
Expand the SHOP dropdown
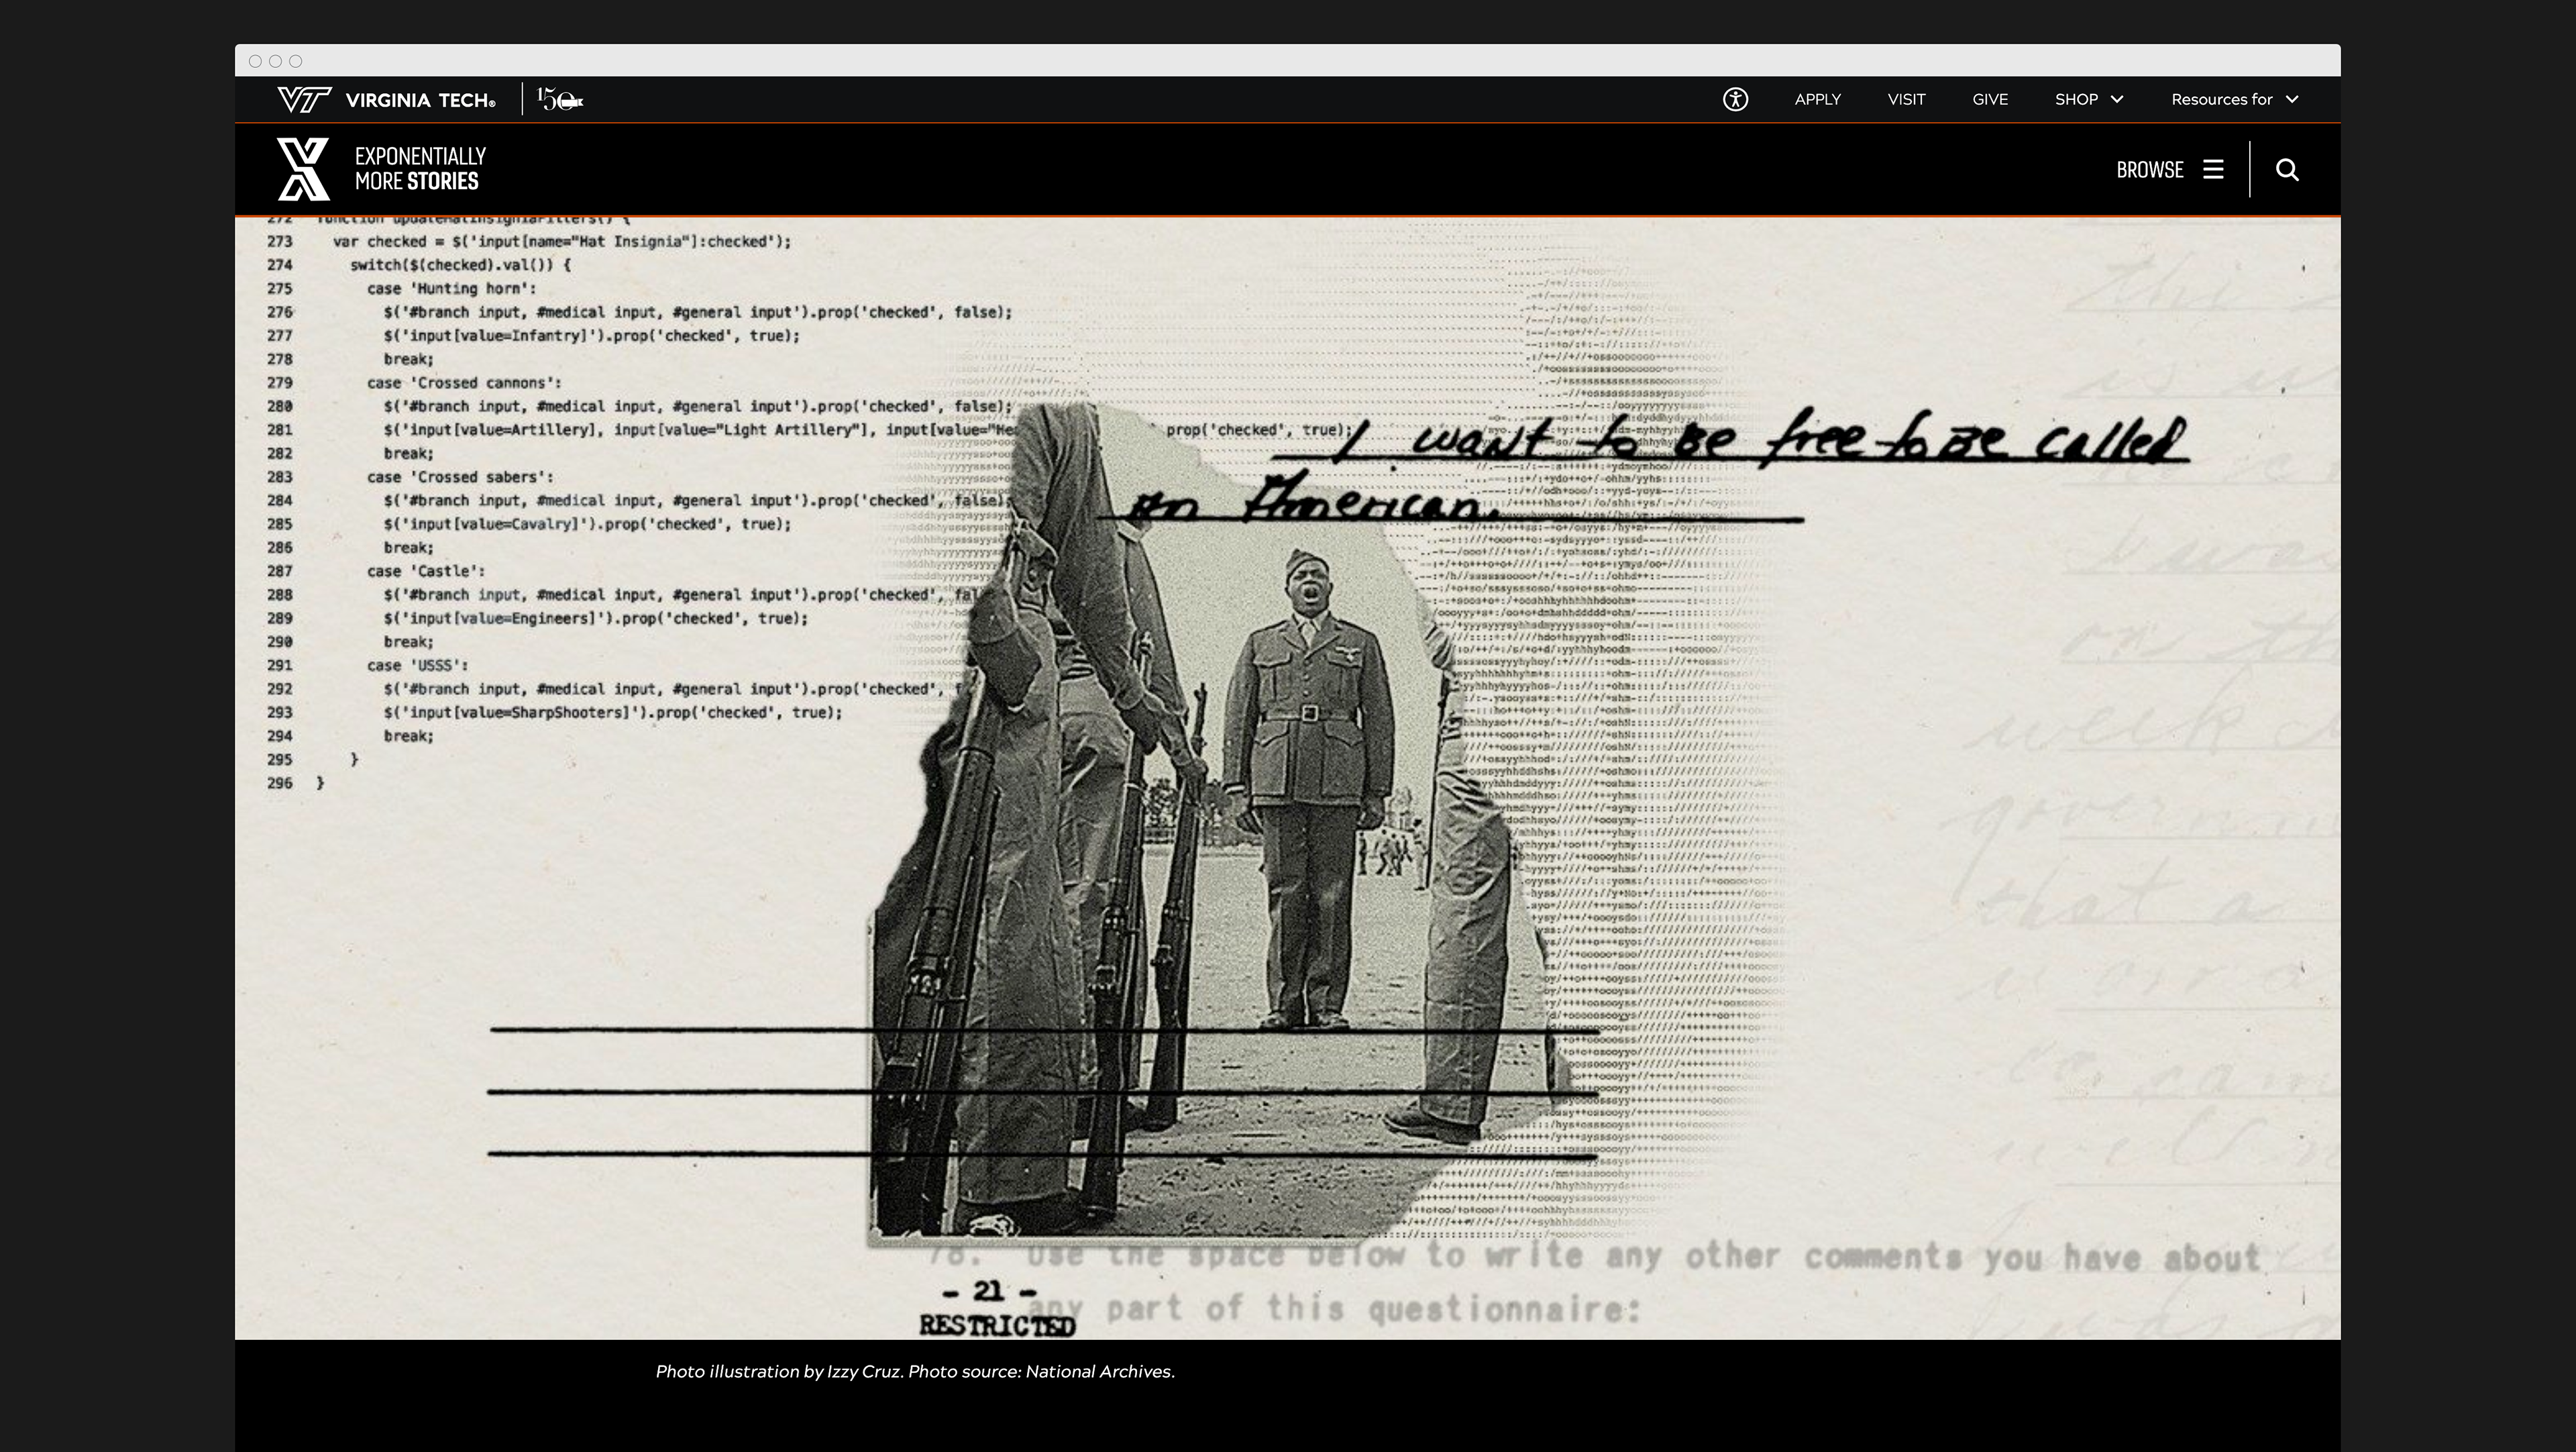2089,99
